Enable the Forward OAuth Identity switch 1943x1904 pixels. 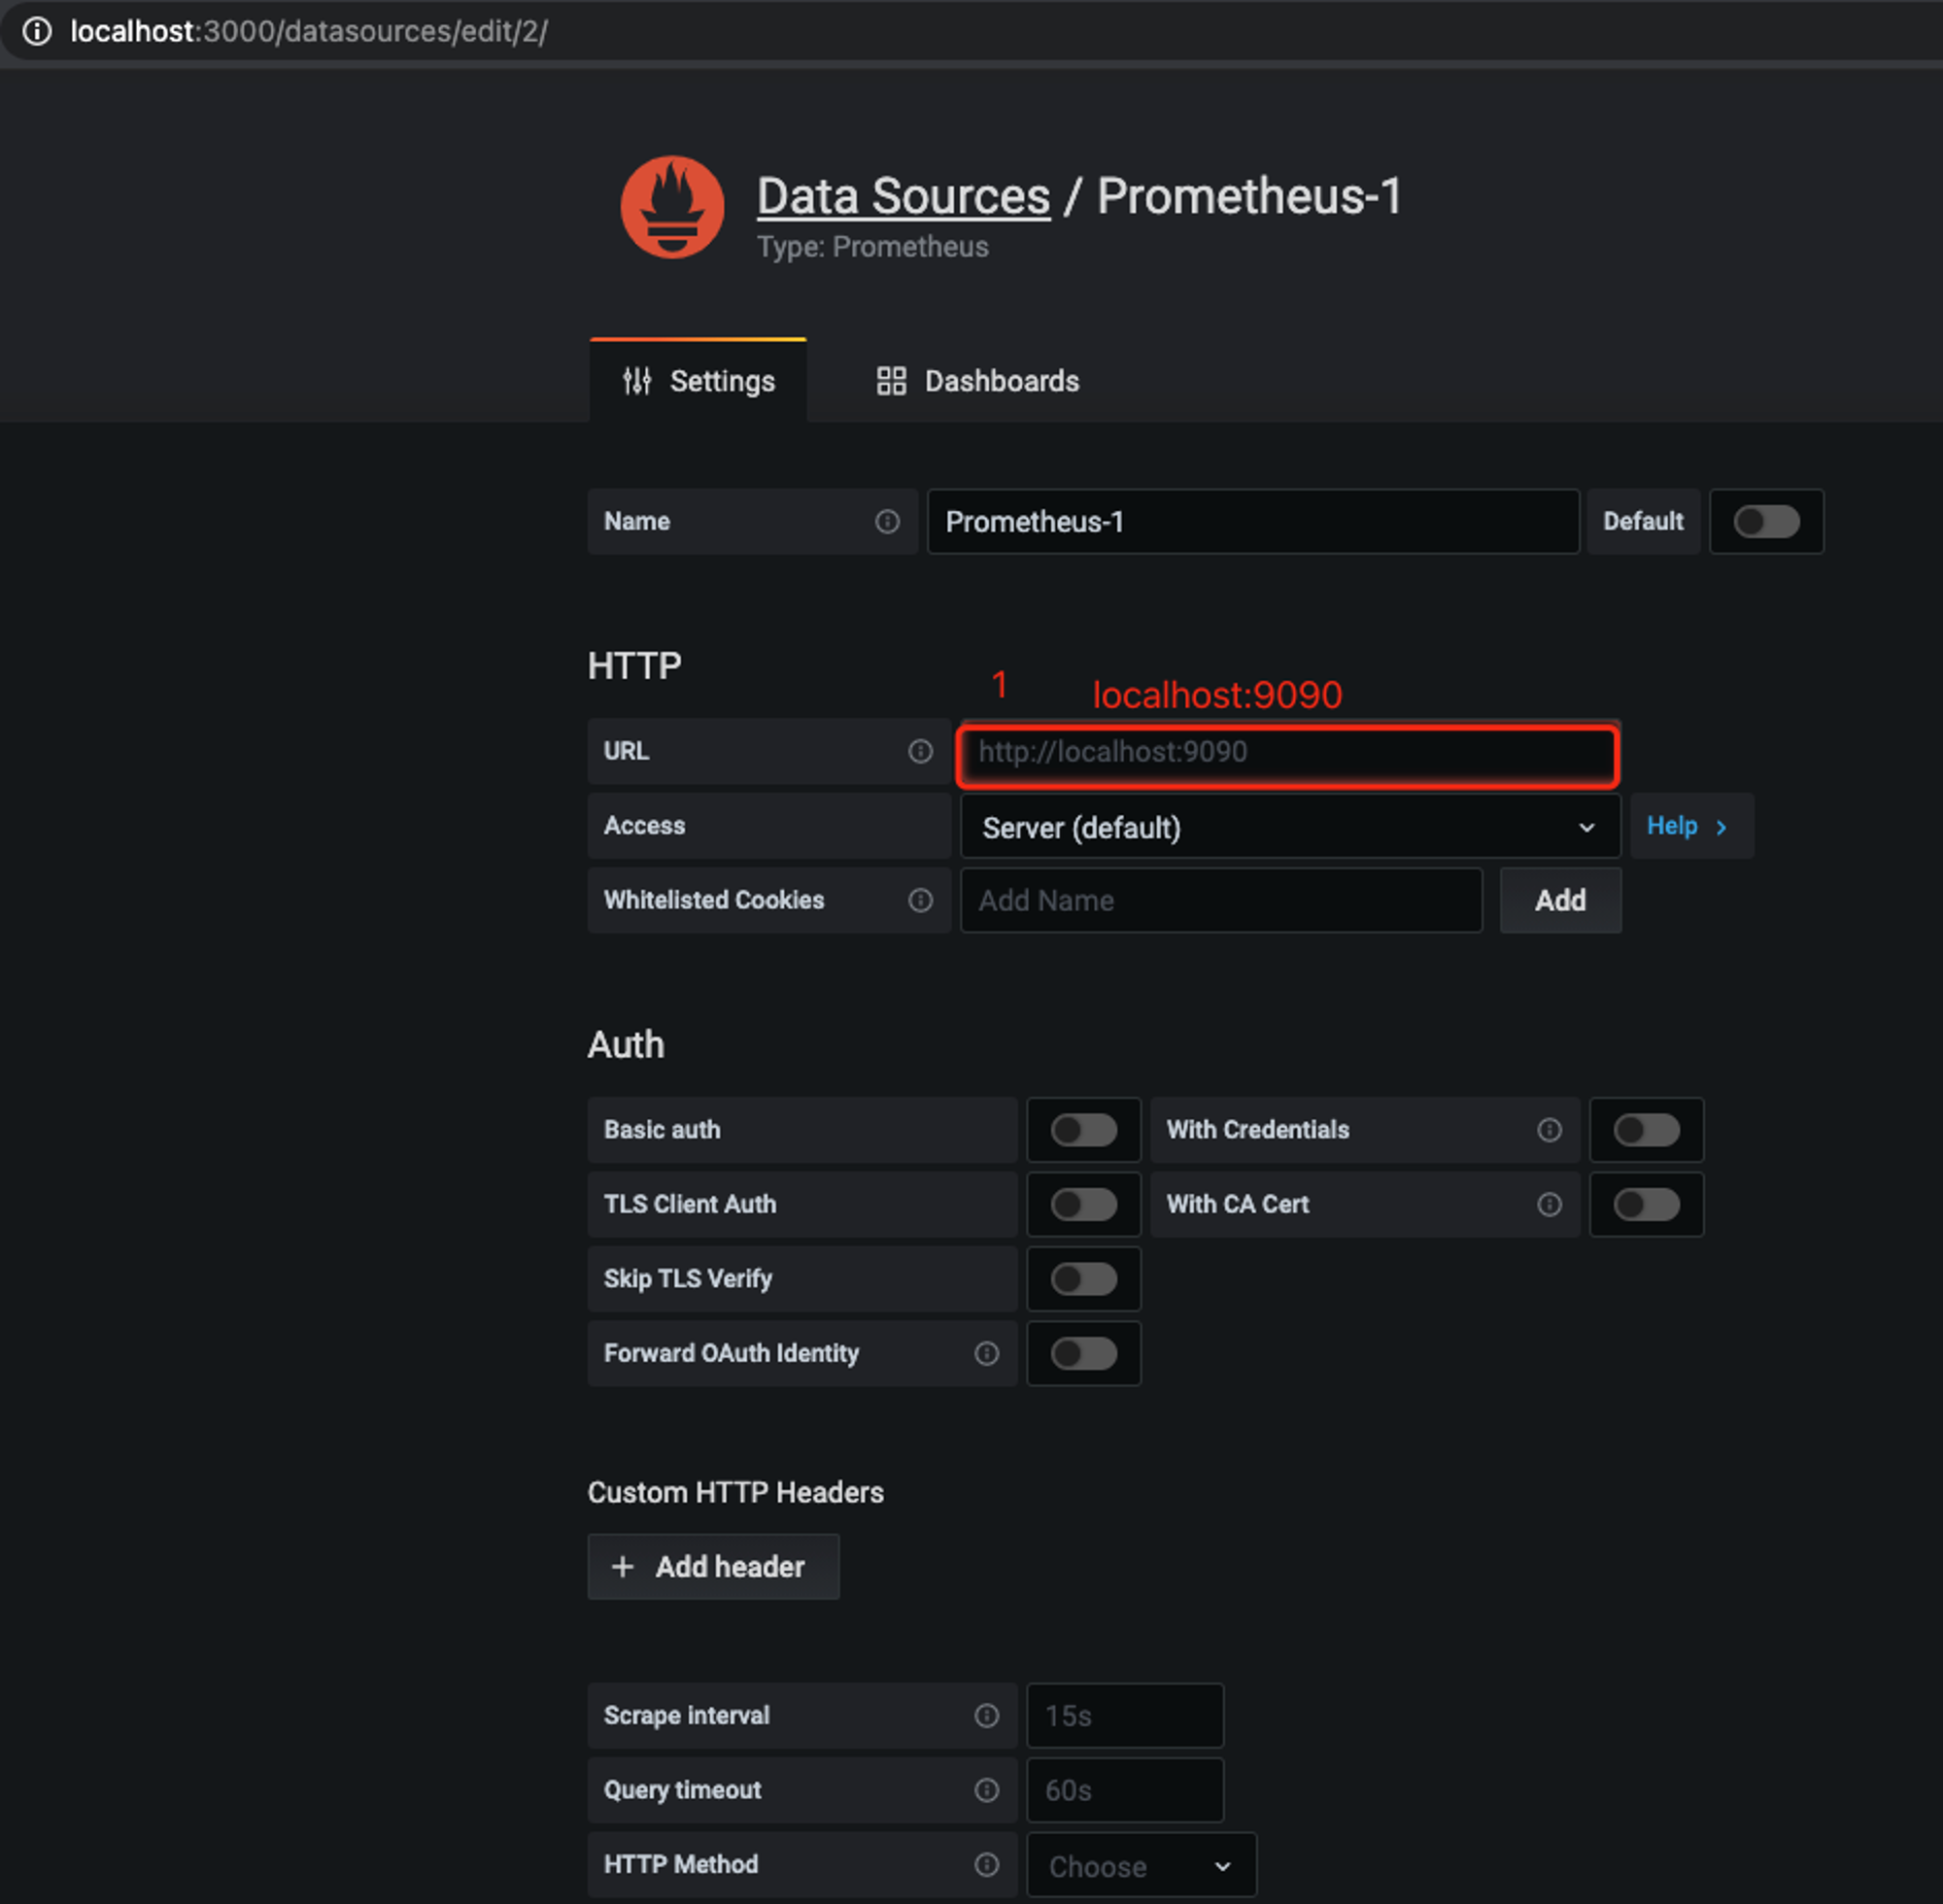click(x=1084, y=1353)
